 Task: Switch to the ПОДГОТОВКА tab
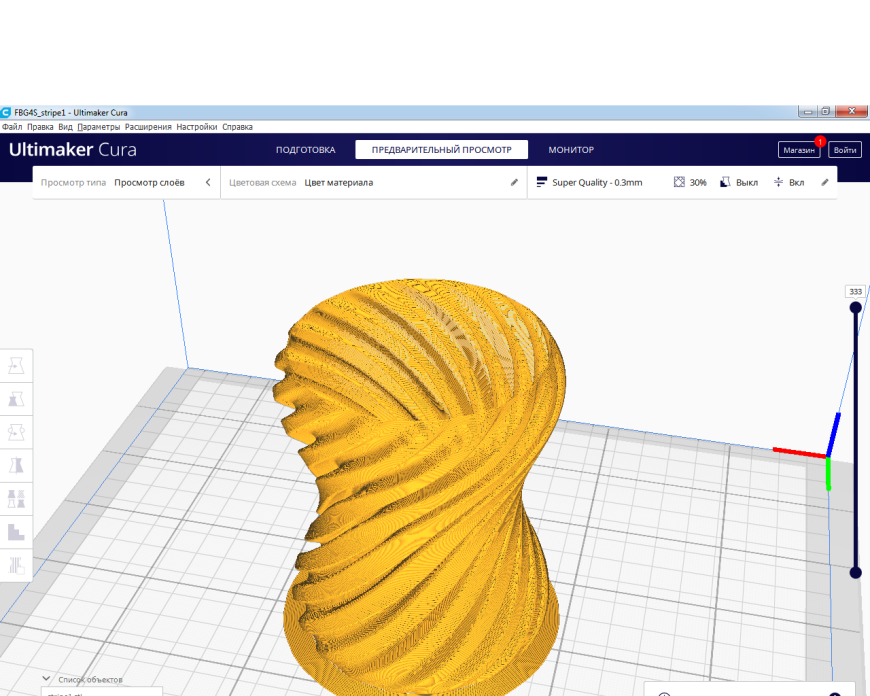[306, 150]
